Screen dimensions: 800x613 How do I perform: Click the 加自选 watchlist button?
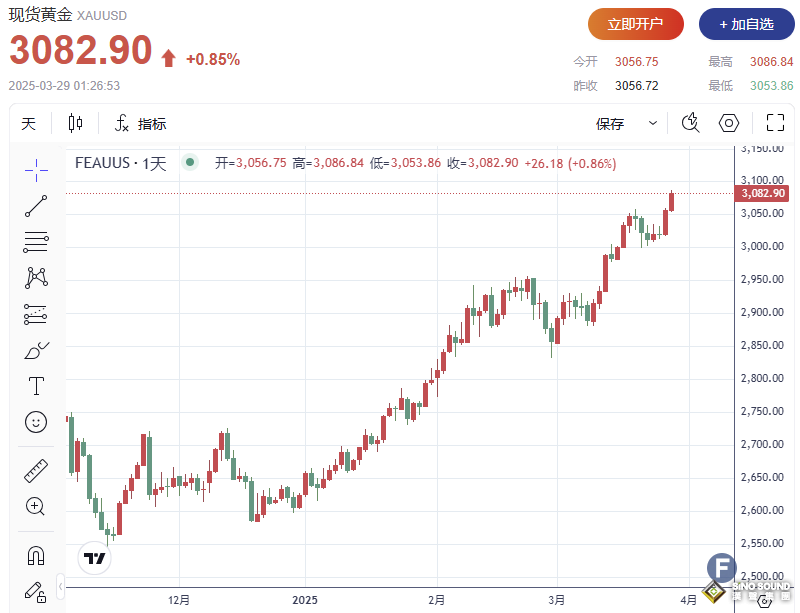[746, 23]
